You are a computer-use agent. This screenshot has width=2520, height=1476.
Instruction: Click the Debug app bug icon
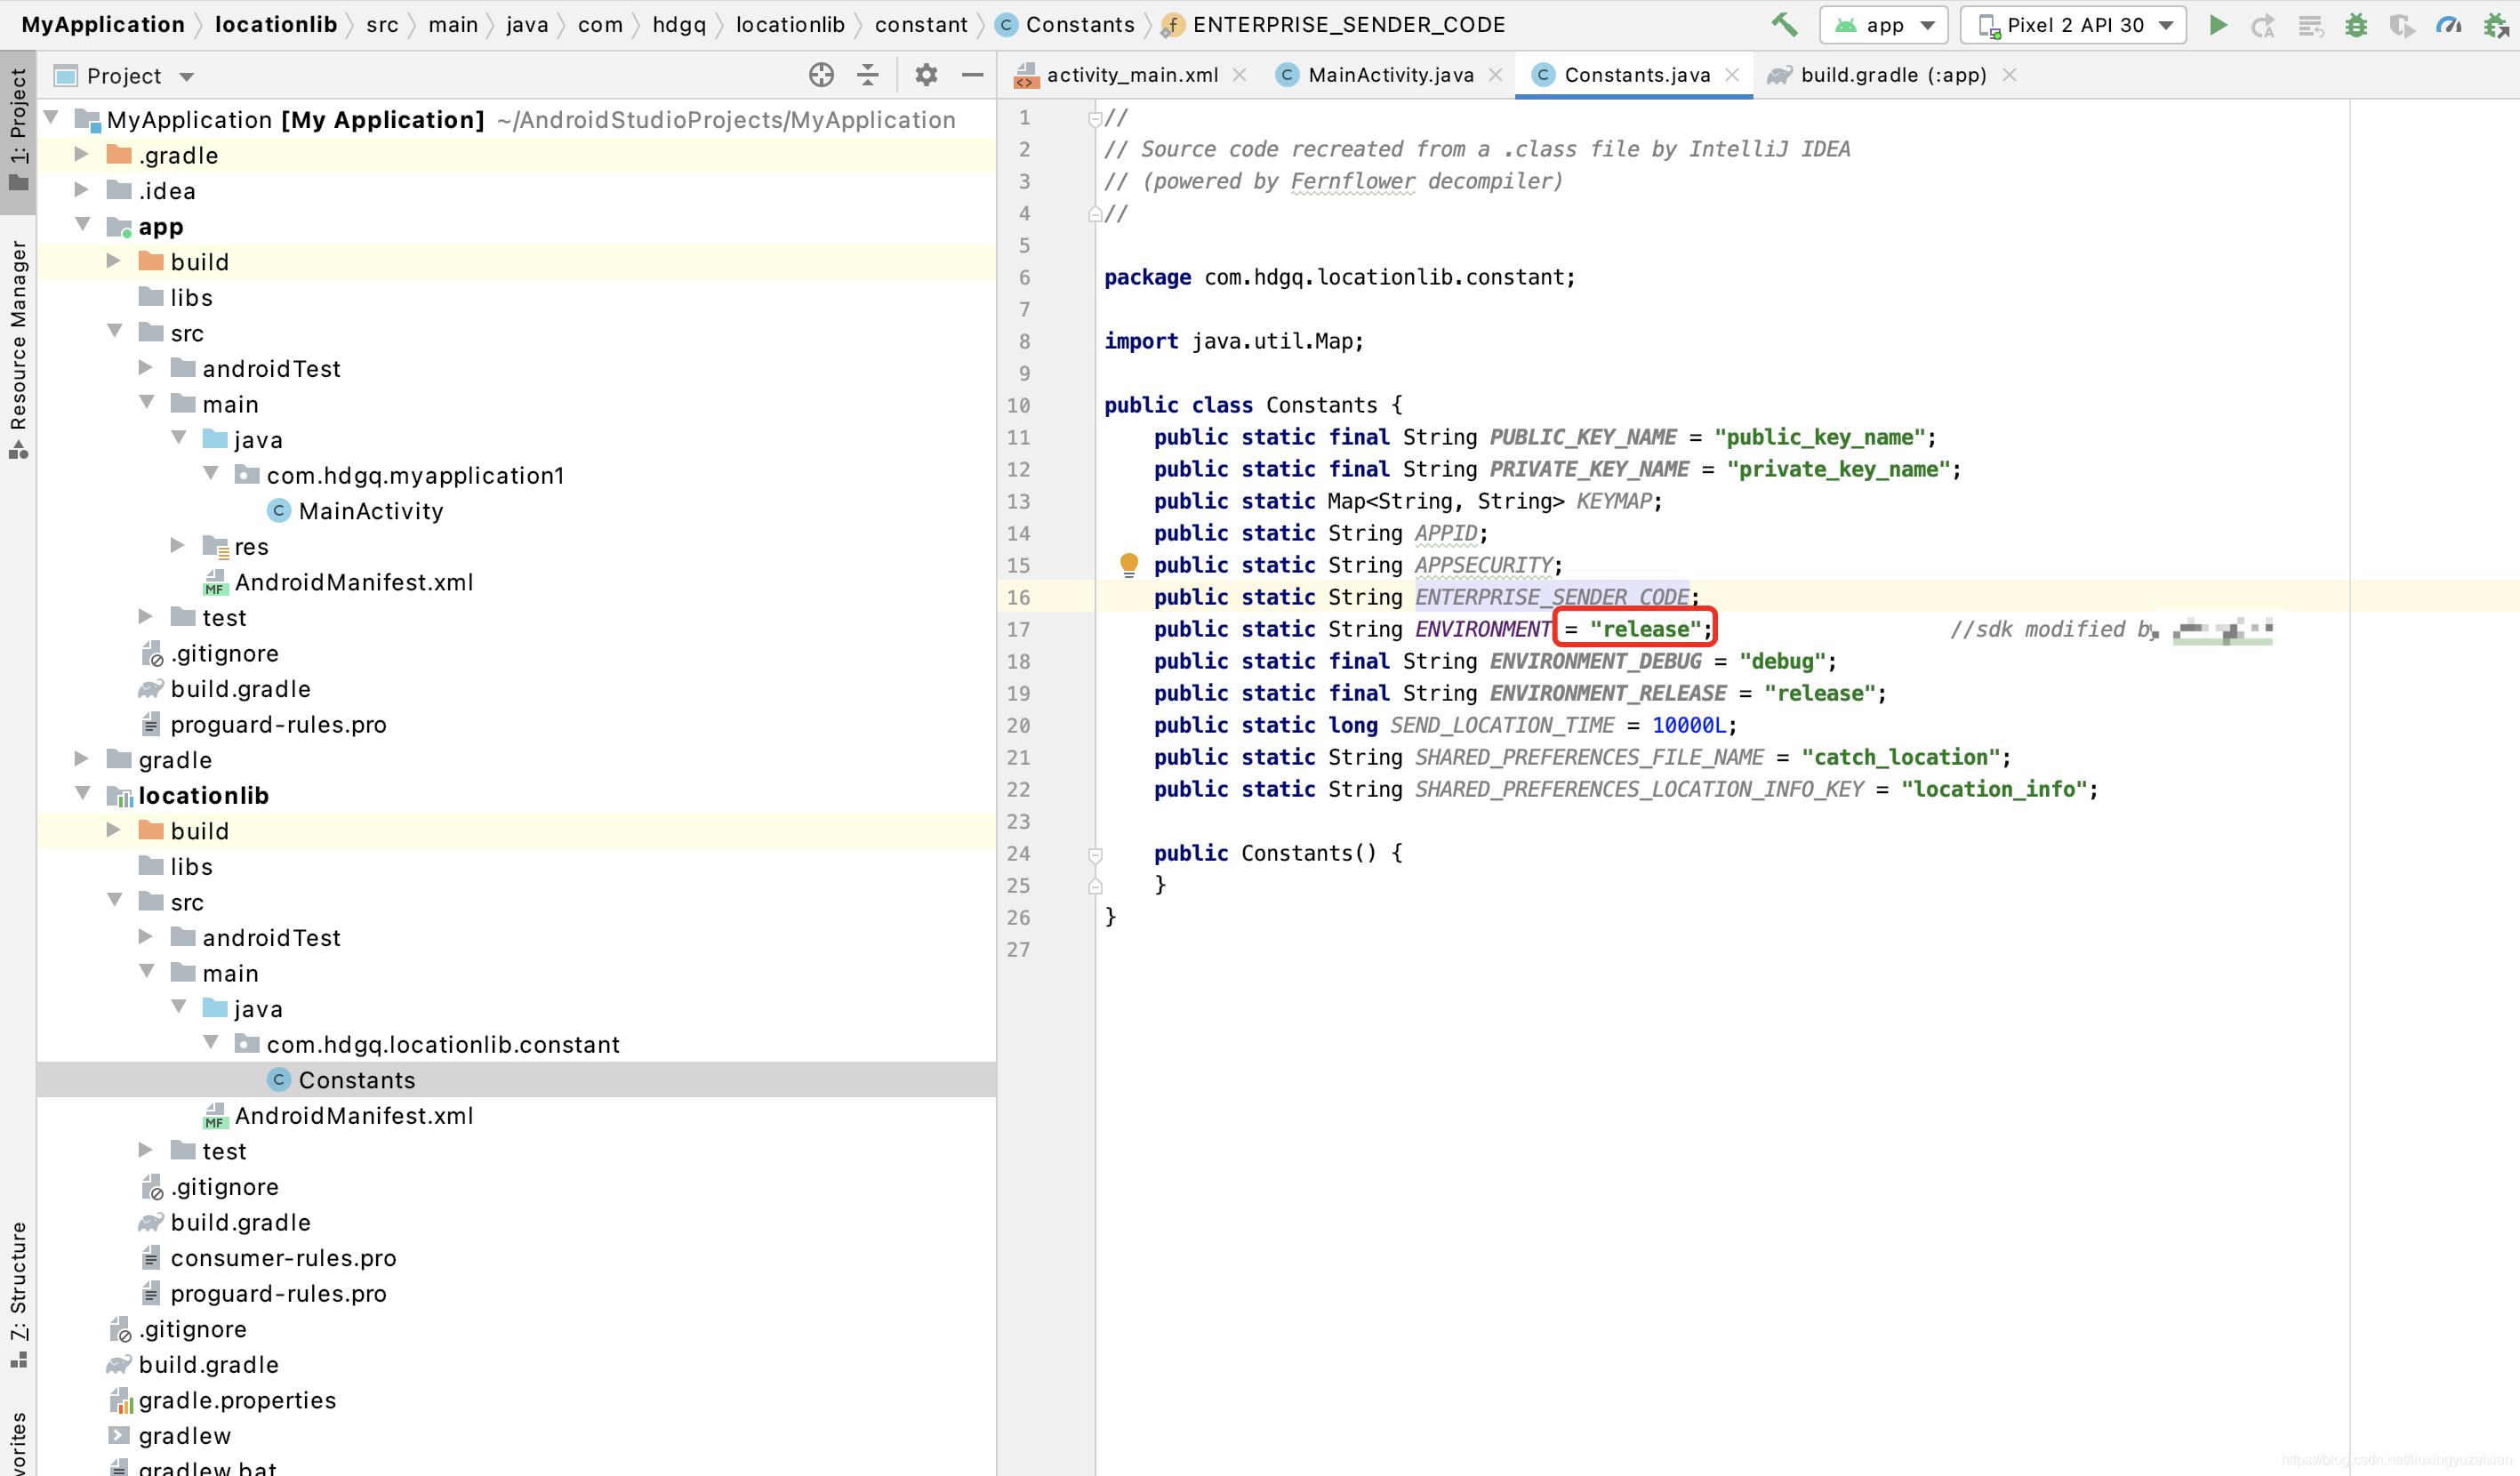point(2356,25)
